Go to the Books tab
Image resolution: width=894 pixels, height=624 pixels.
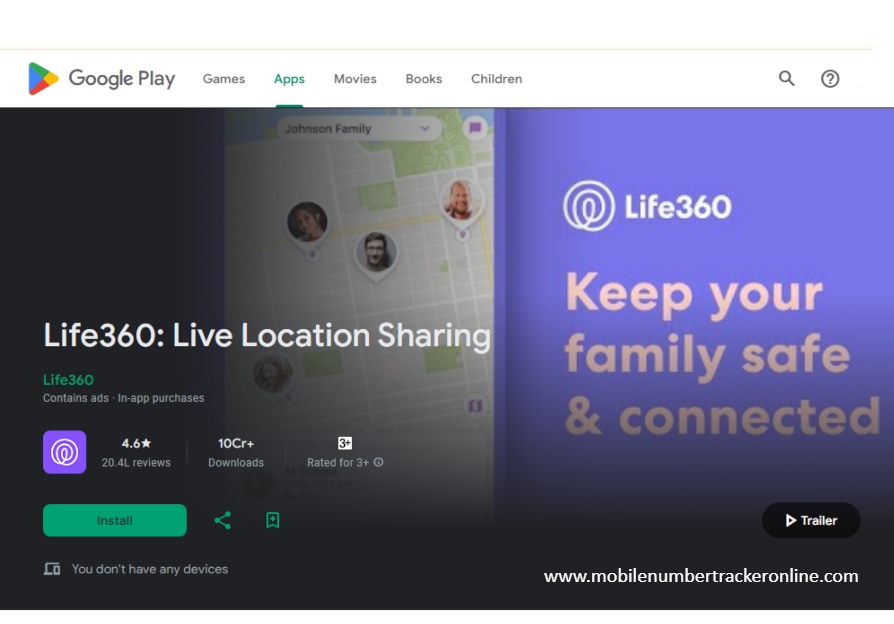tap(424, 79)
